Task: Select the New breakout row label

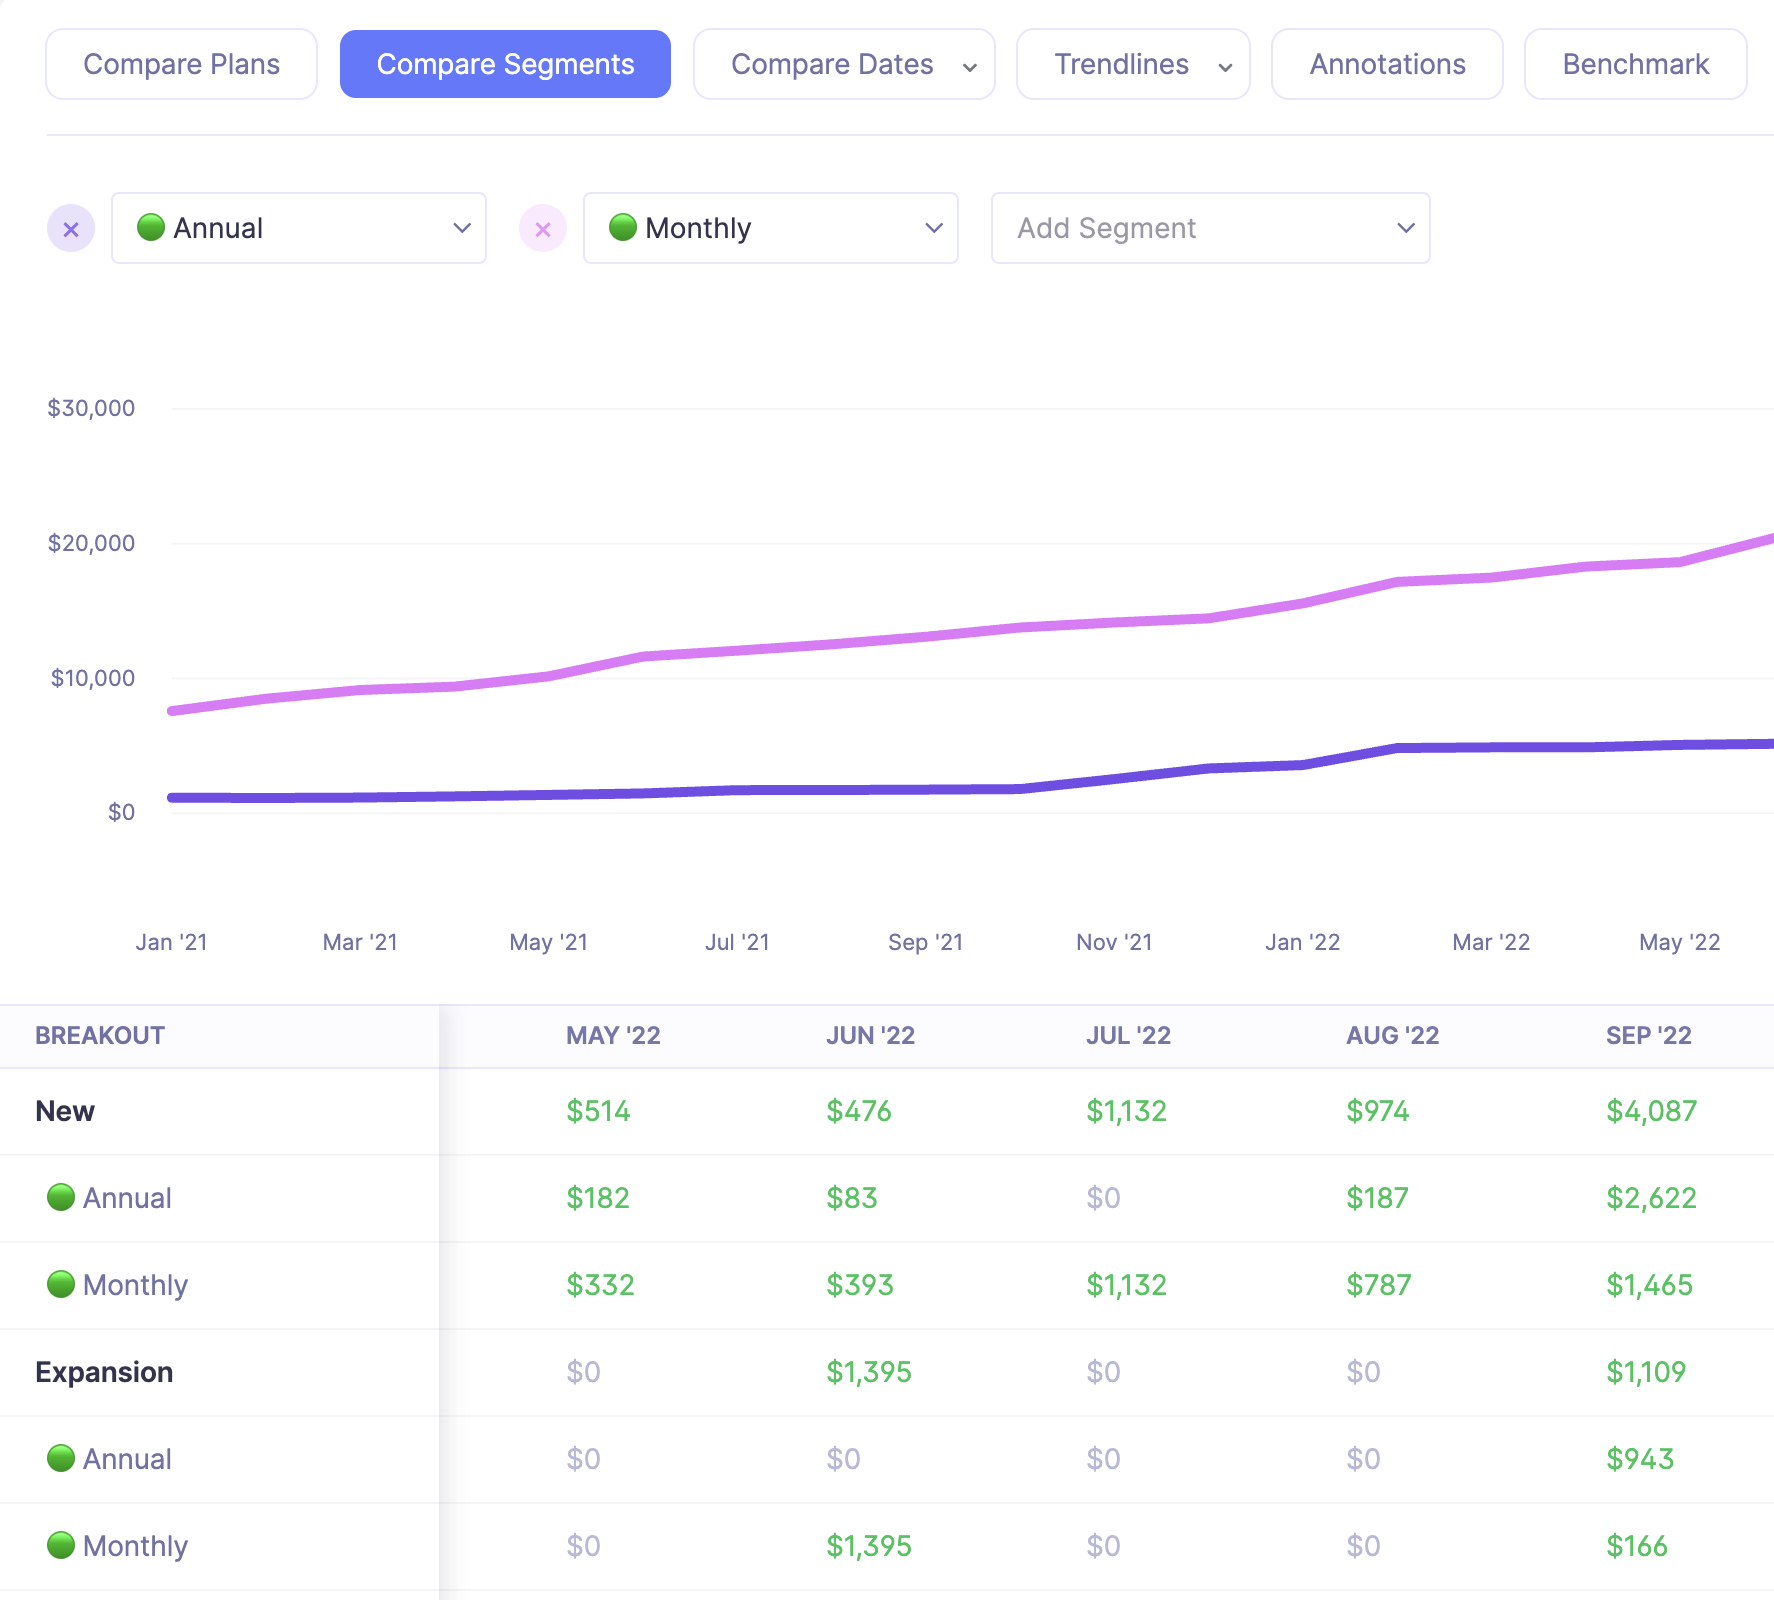Action: click(x=65, y=1111)
